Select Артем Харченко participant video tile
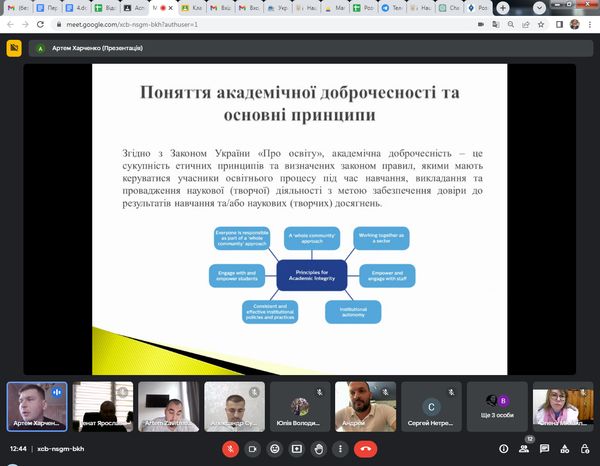Screen dimensions: 600x466 click(x=37, y=405)
